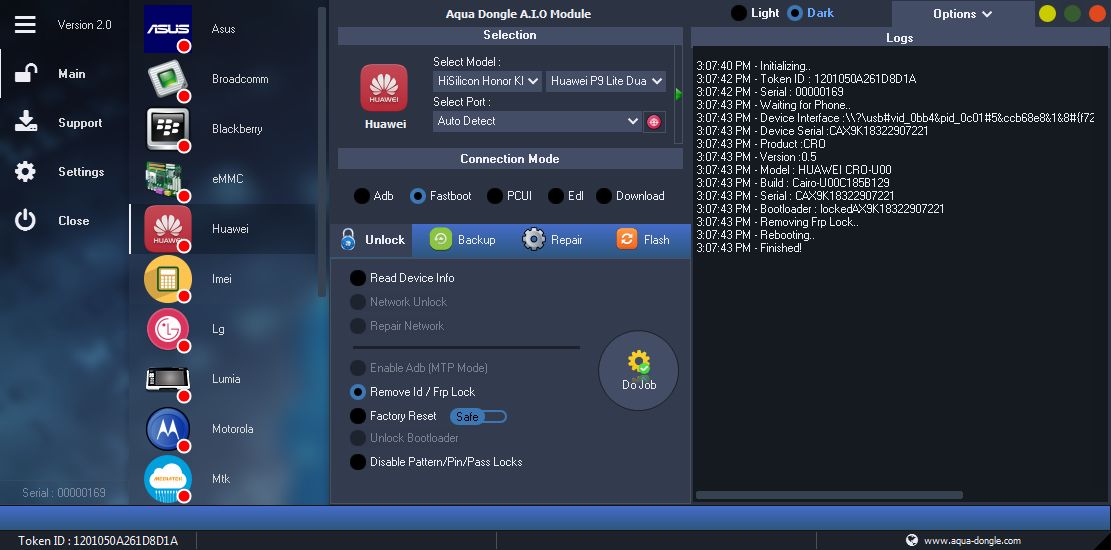
Task: Select Download connection mode
Action: point(631,196)
